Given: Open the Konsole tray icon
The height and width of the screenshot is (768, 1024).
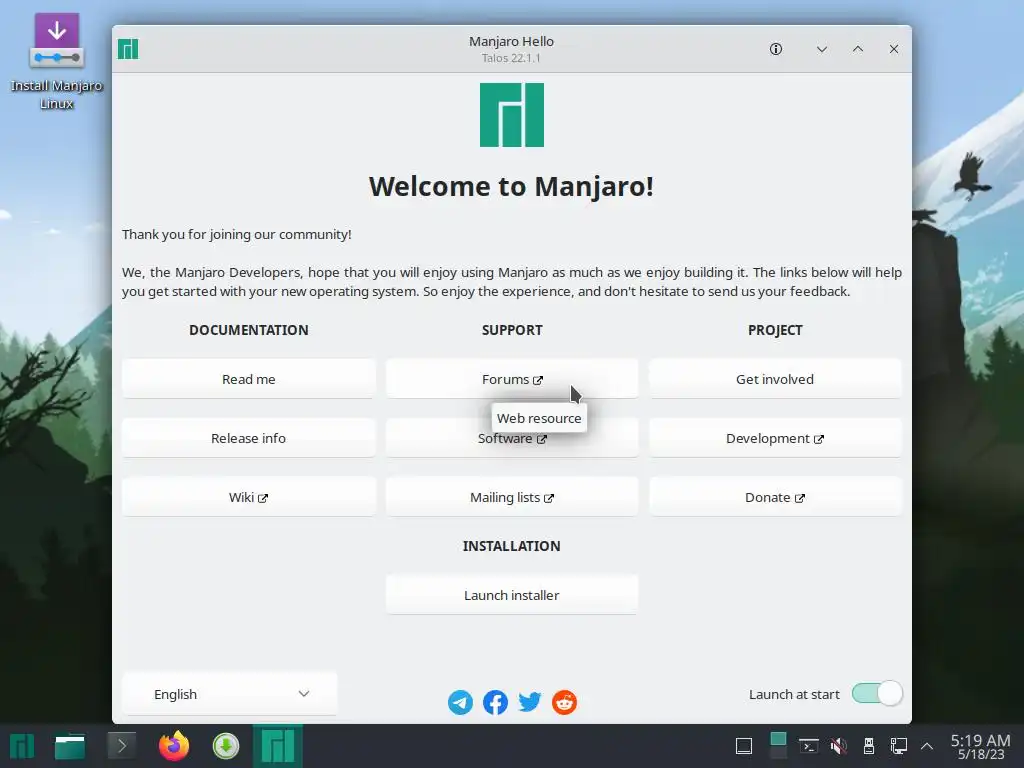Looking at the screenshot, I should tap(809, 746).
